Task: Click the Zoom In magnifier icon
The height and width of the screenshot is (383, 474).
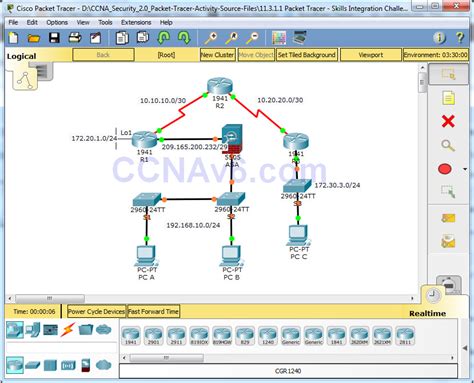Action: coord(211,38)
